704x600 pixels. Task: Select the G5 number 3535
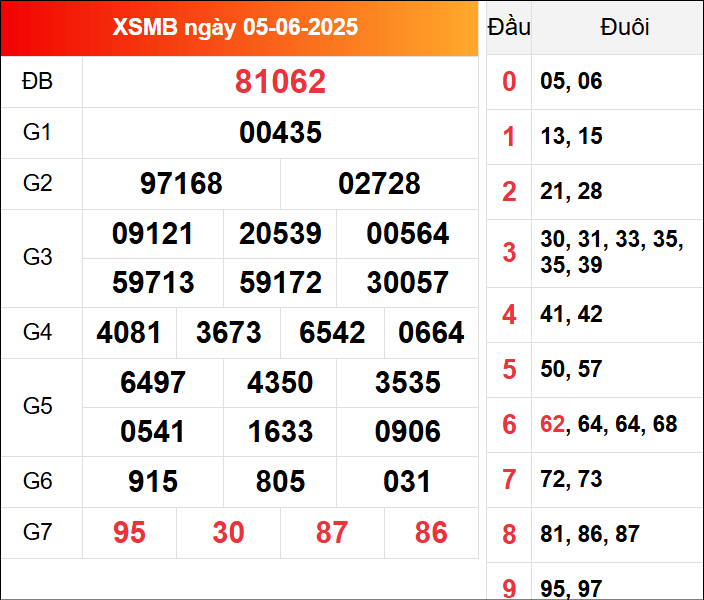click(x=408, y=383)
